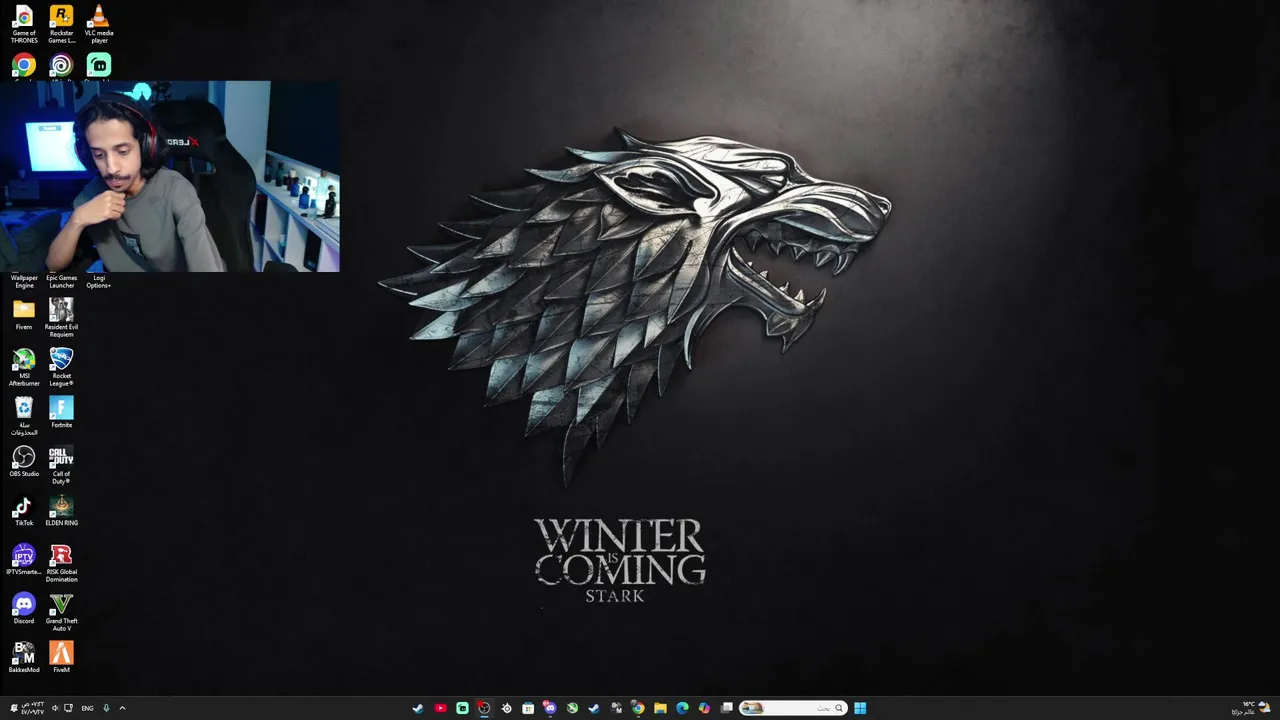The height and width of the screenshot is (720, 1280).
Task: Select the TikTok desktop shortcut
Action: pos(24,511)
